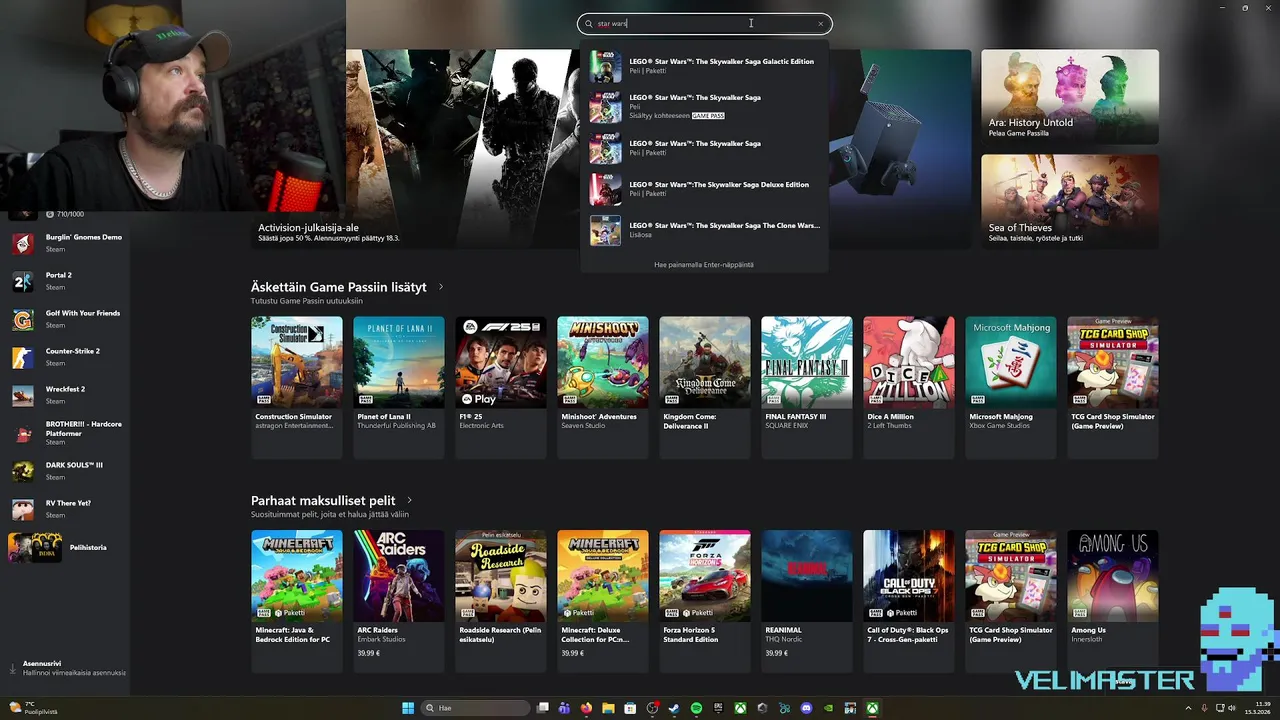Open Minecraft: Java & Bedrock Edition card

coord(297,600)
